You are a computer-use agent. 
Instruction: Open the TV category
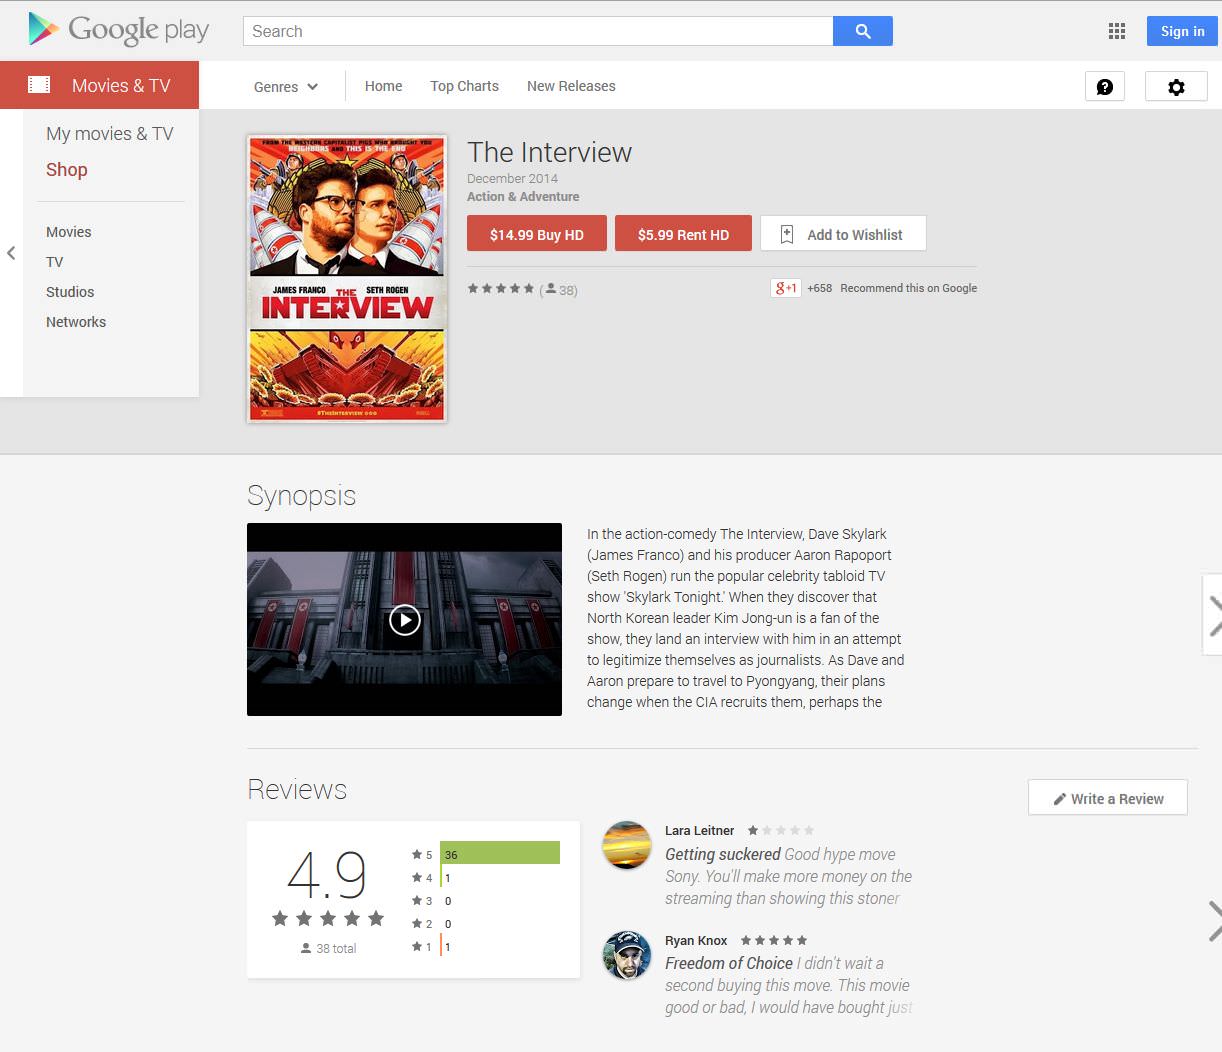[55, 262]
